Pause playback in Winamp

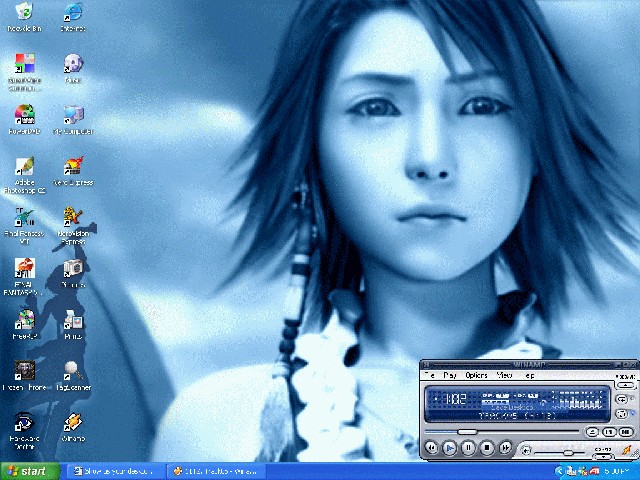[x=468, y=448]
